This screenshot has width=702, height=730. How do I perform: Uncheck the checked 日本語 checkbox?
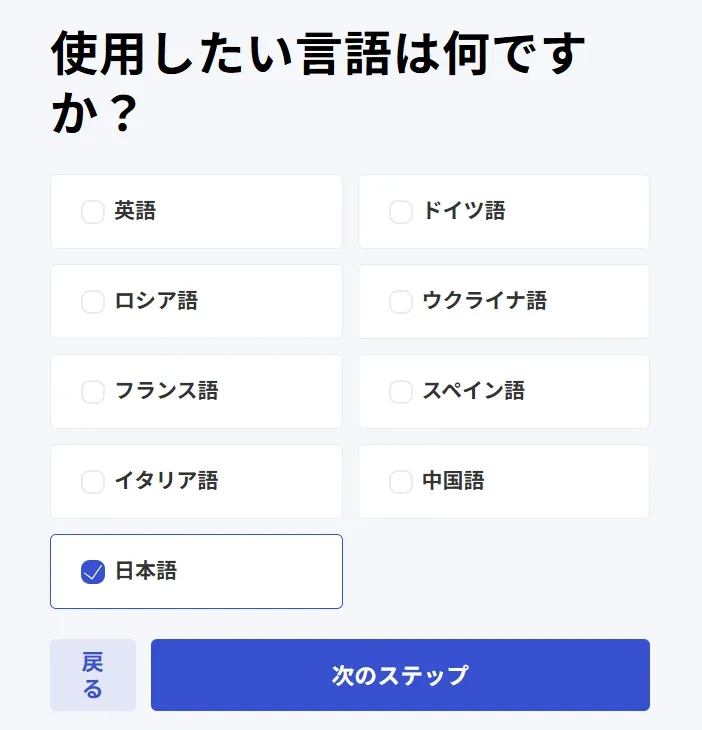(93, 572)
